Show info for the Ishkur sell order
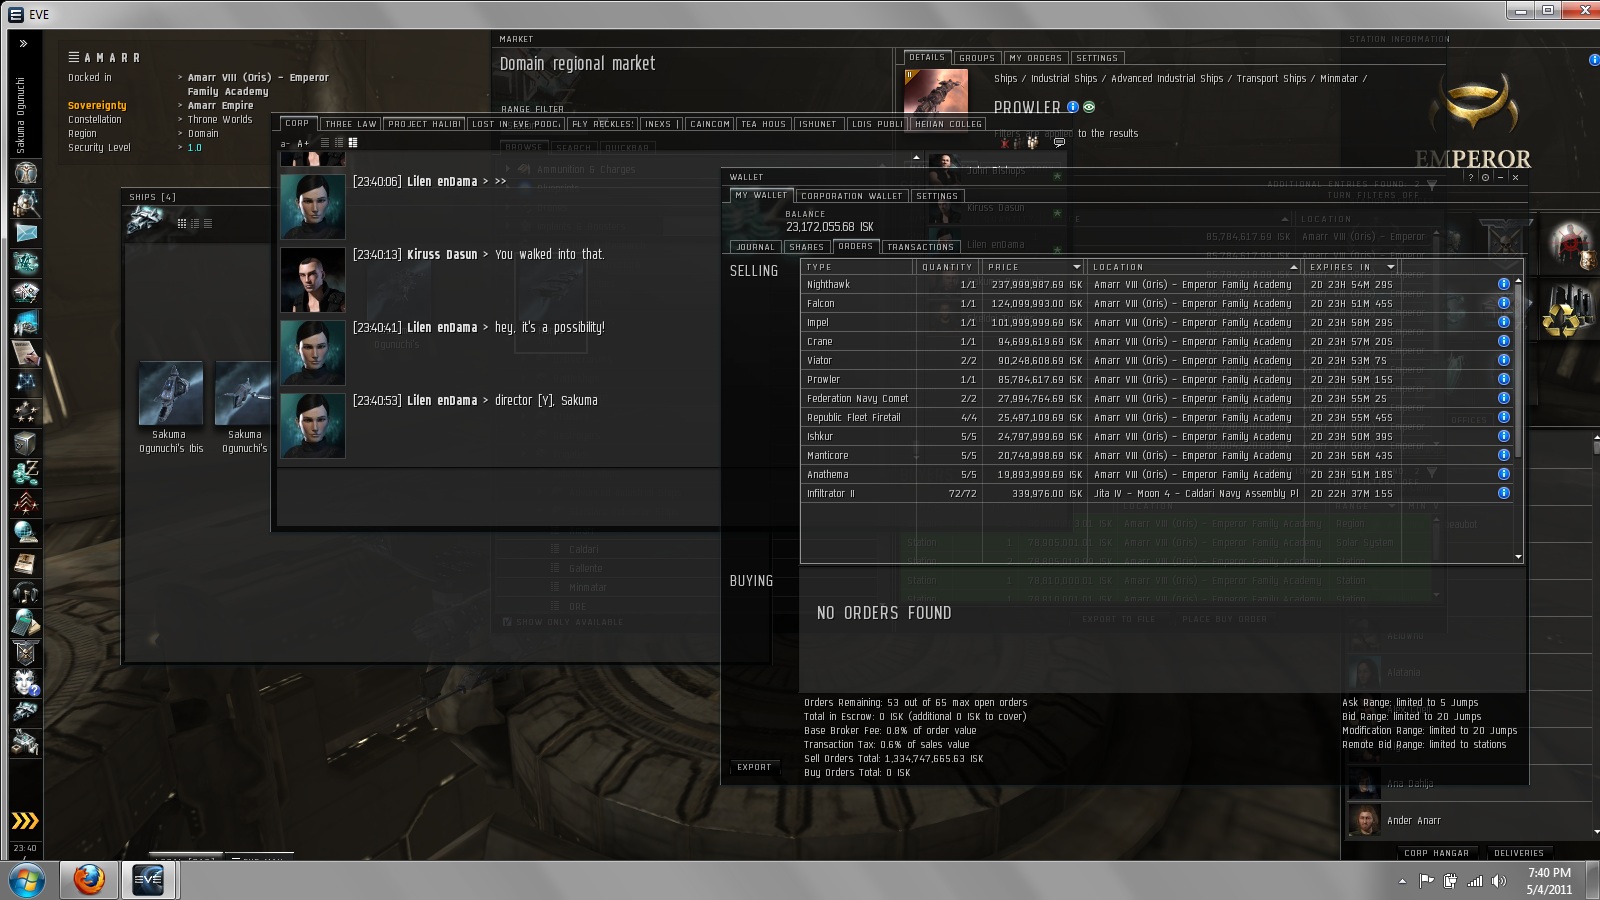The image size is (1600, 900). tap(1503, 436)
